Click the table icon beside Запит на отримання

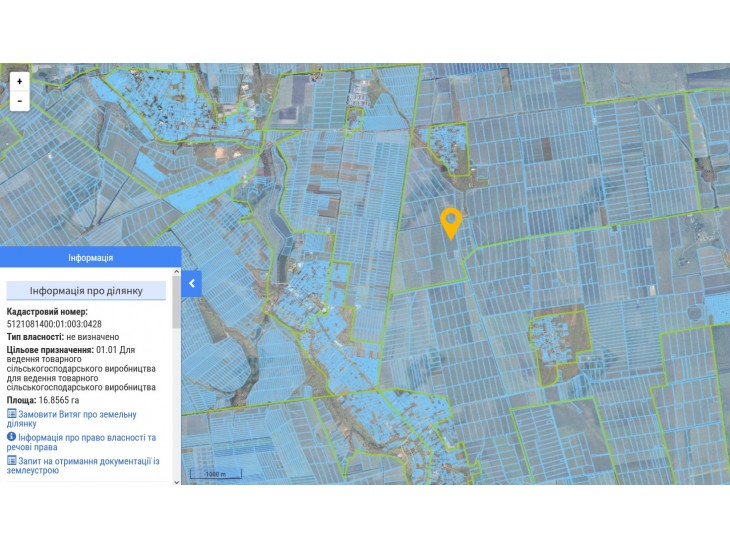pyautogui.click(x=12, y=460)
